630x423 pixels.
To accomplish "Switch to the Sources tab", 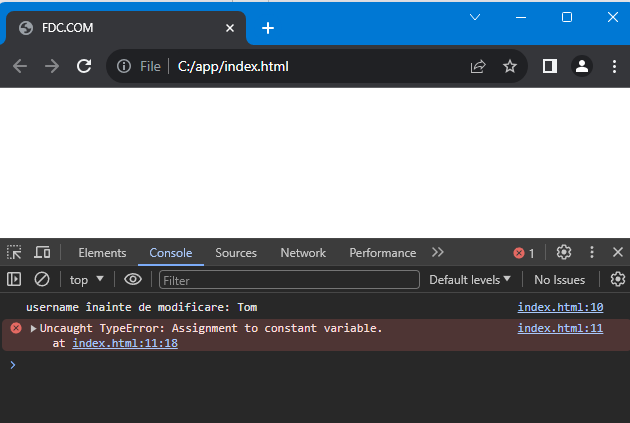I will [236, 253].
